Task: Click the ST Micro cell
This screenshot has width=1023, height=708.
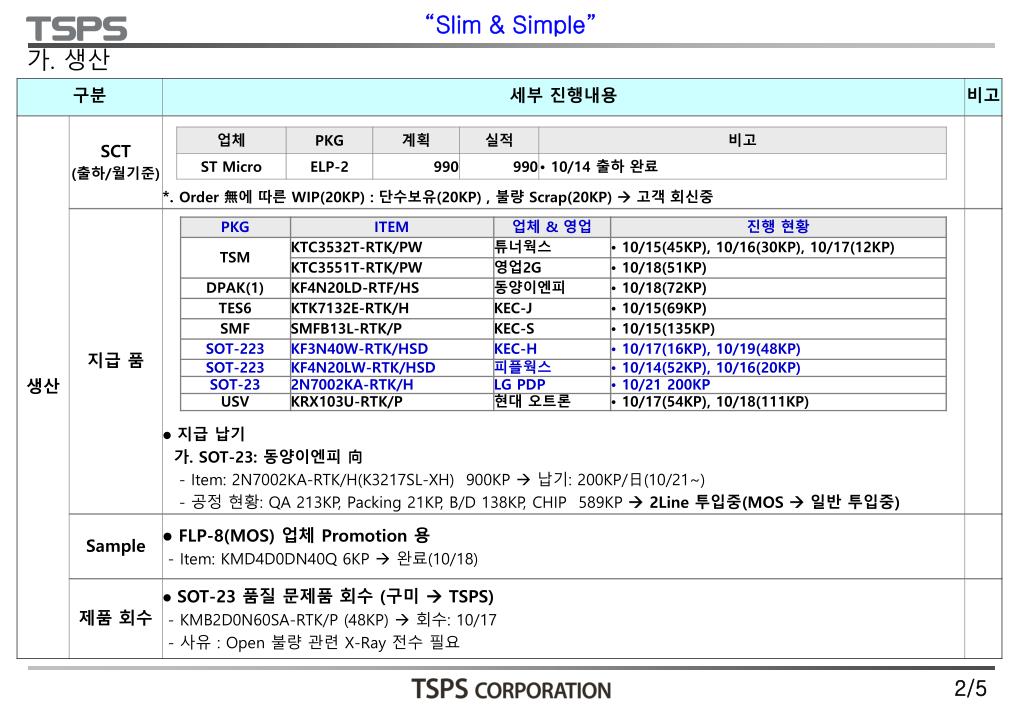Action: coord(231,167)
